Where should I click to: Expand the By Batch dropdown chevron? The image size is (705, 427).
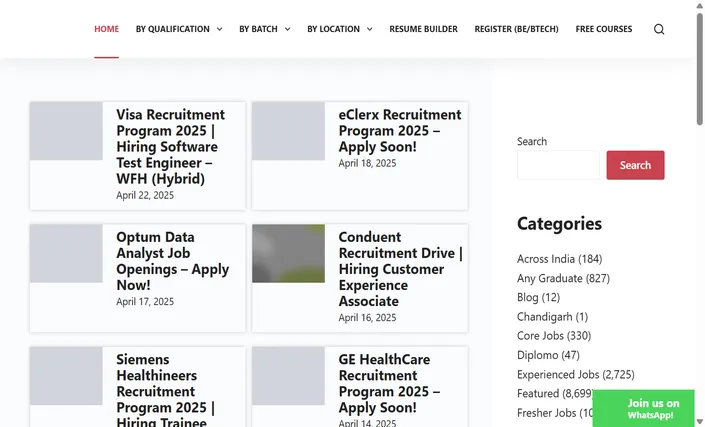point(287,29)
